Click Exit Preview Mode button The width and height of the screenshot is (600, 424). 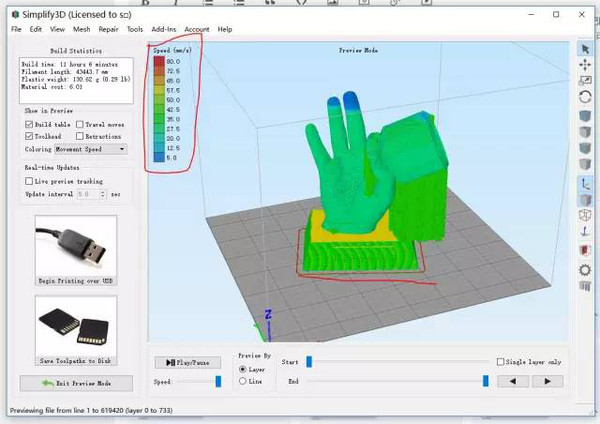[76, 383]
